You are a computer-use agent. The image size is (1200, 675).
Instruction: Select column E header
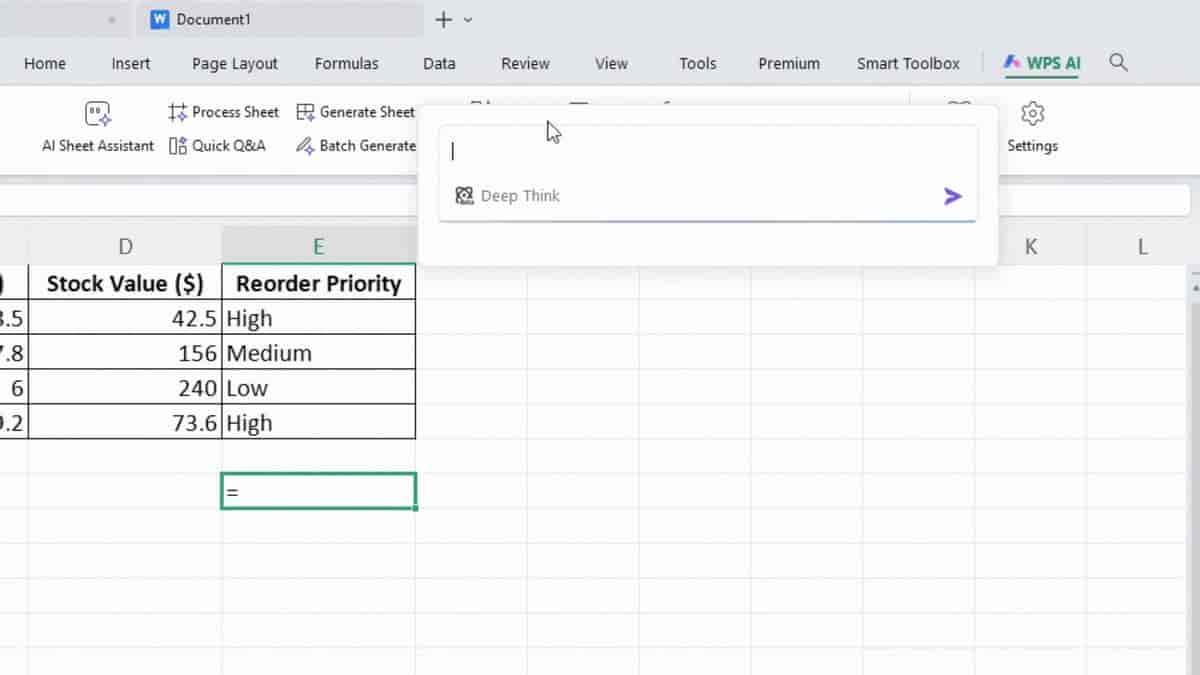318,246
